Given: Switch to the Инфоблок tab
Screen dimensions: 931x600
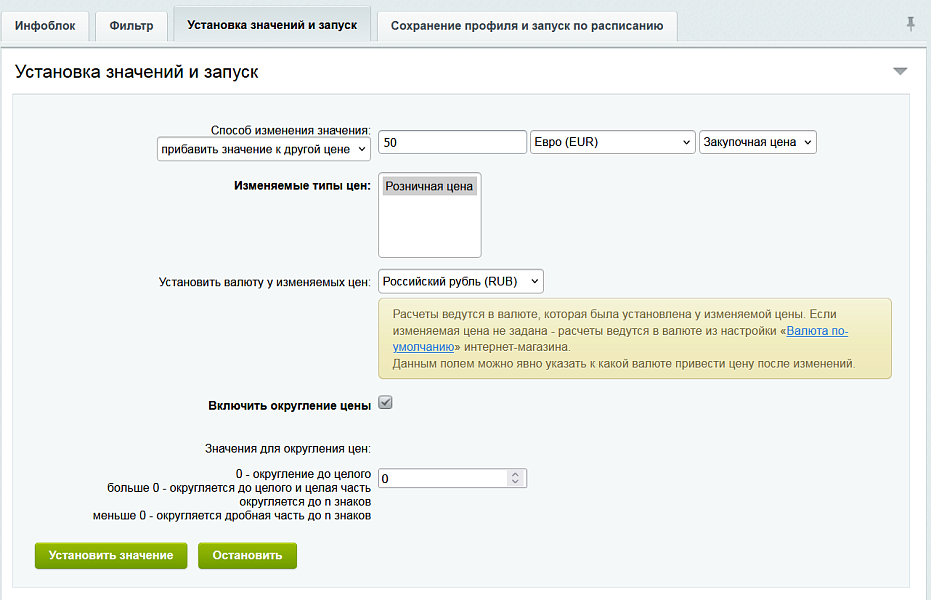Looking at the screenshot, I should click(45, 27).
